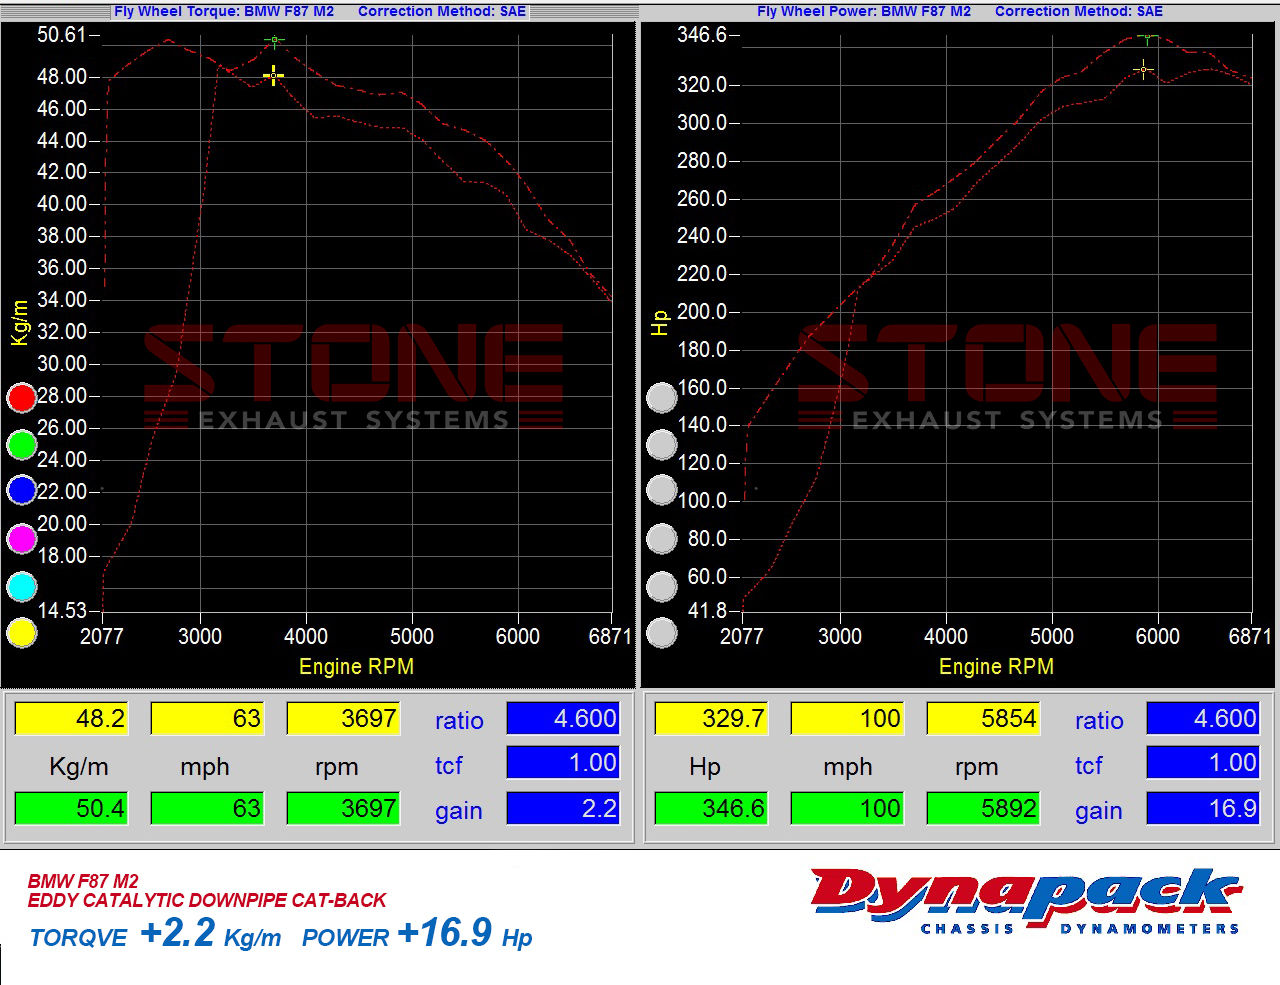Select the yellow 48.2 Kg/m torque value field
The image size is (1280, 985).
71,718
